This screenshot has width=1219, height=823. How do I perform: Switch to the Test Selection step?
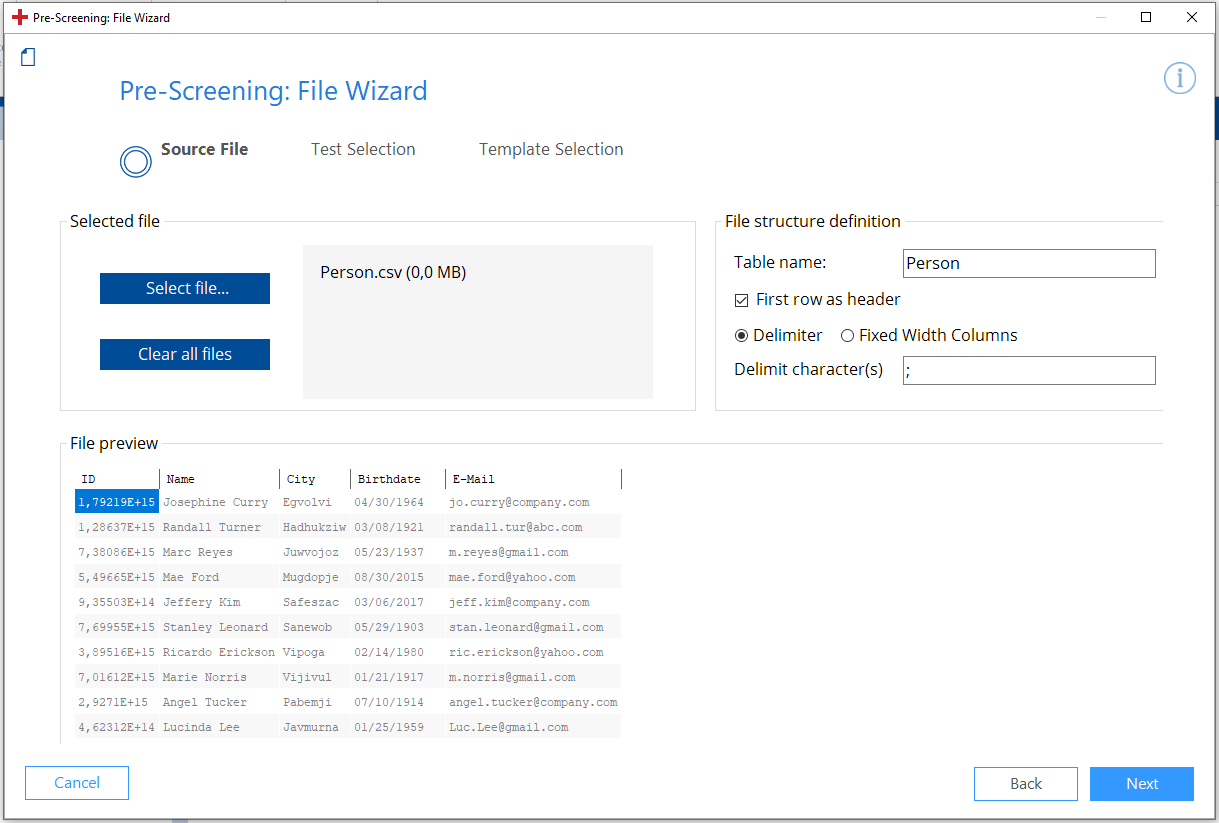pyautogui.click(x=363, y=149)
